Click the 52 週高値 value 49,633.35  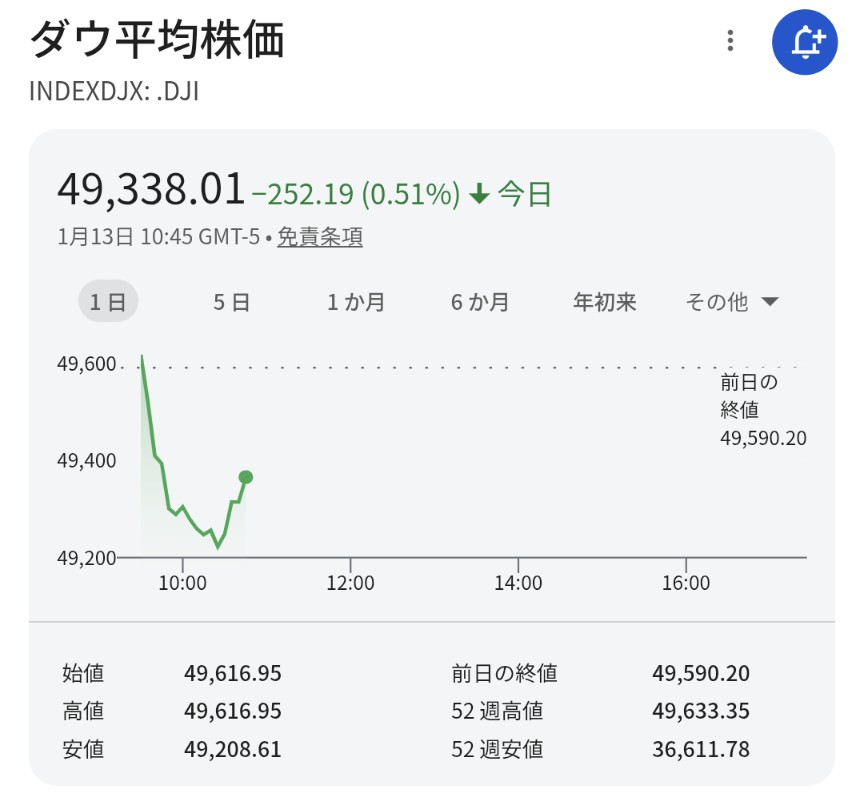(700, 711)
